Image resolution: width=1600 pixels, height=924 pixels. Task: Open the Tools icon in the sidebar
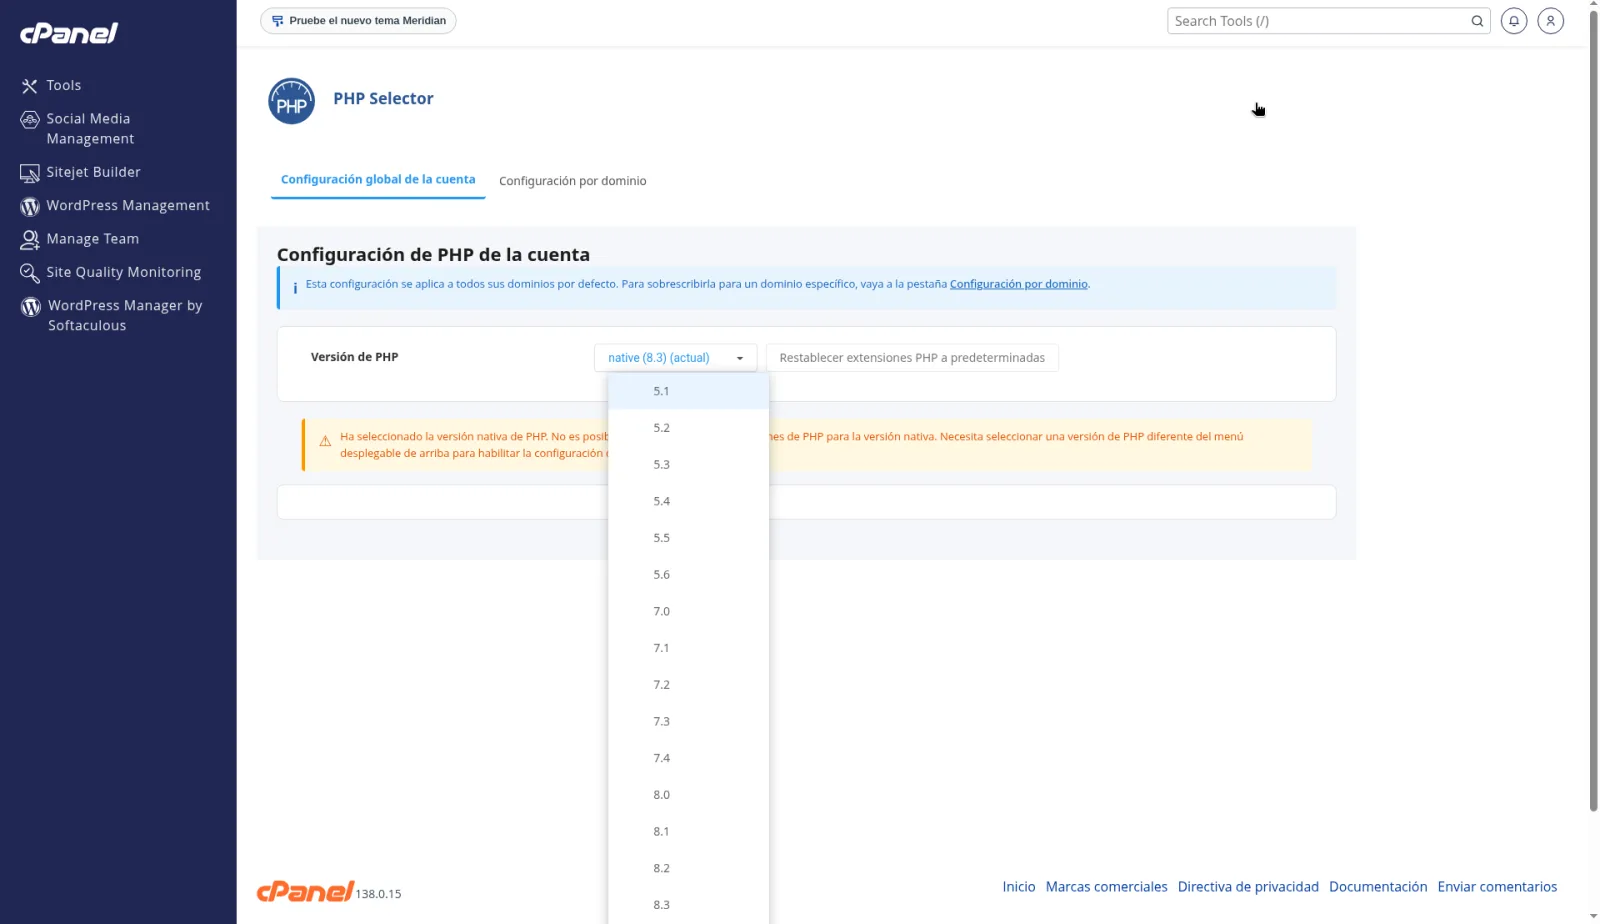coord(30,86)
